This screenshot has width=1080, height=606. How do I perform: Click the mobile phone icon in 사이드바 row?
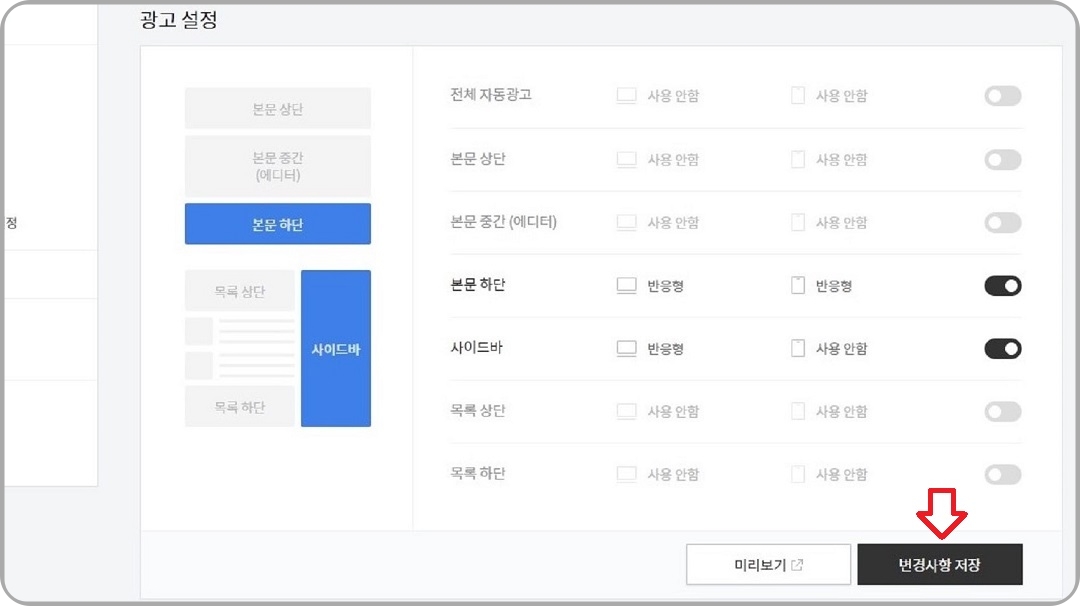797,348
